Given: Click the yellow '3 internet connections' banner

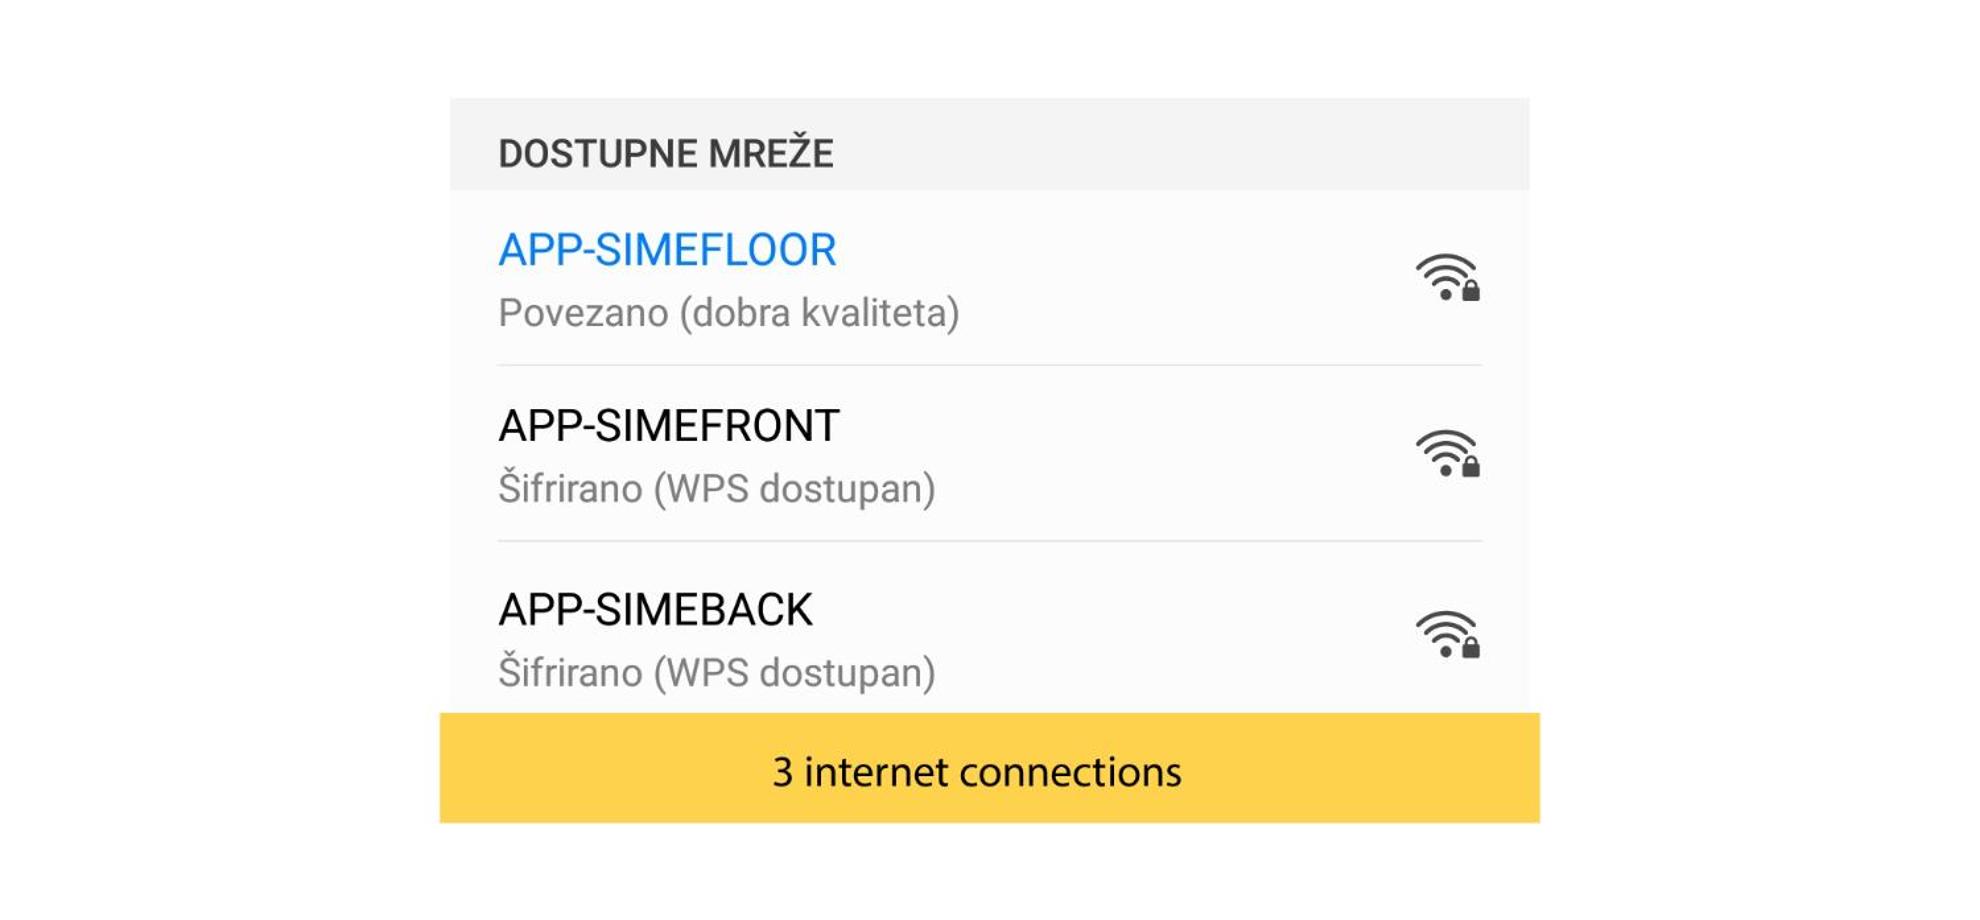Looking at the screenshot, I should [989, 768].
